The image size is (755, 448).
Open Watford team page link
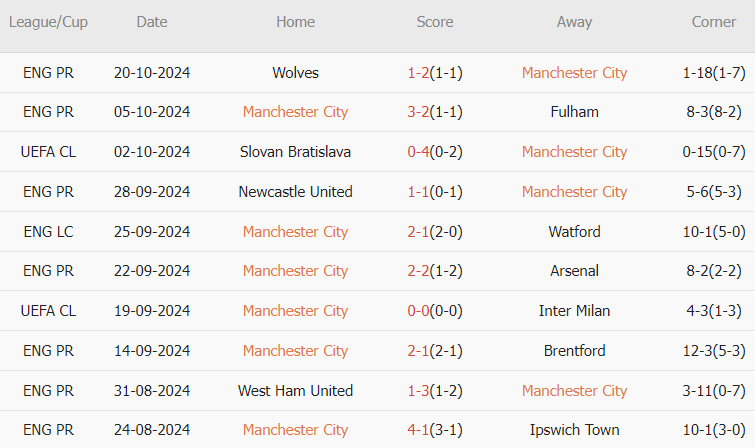pyautogui.click(x=574, y=232)
